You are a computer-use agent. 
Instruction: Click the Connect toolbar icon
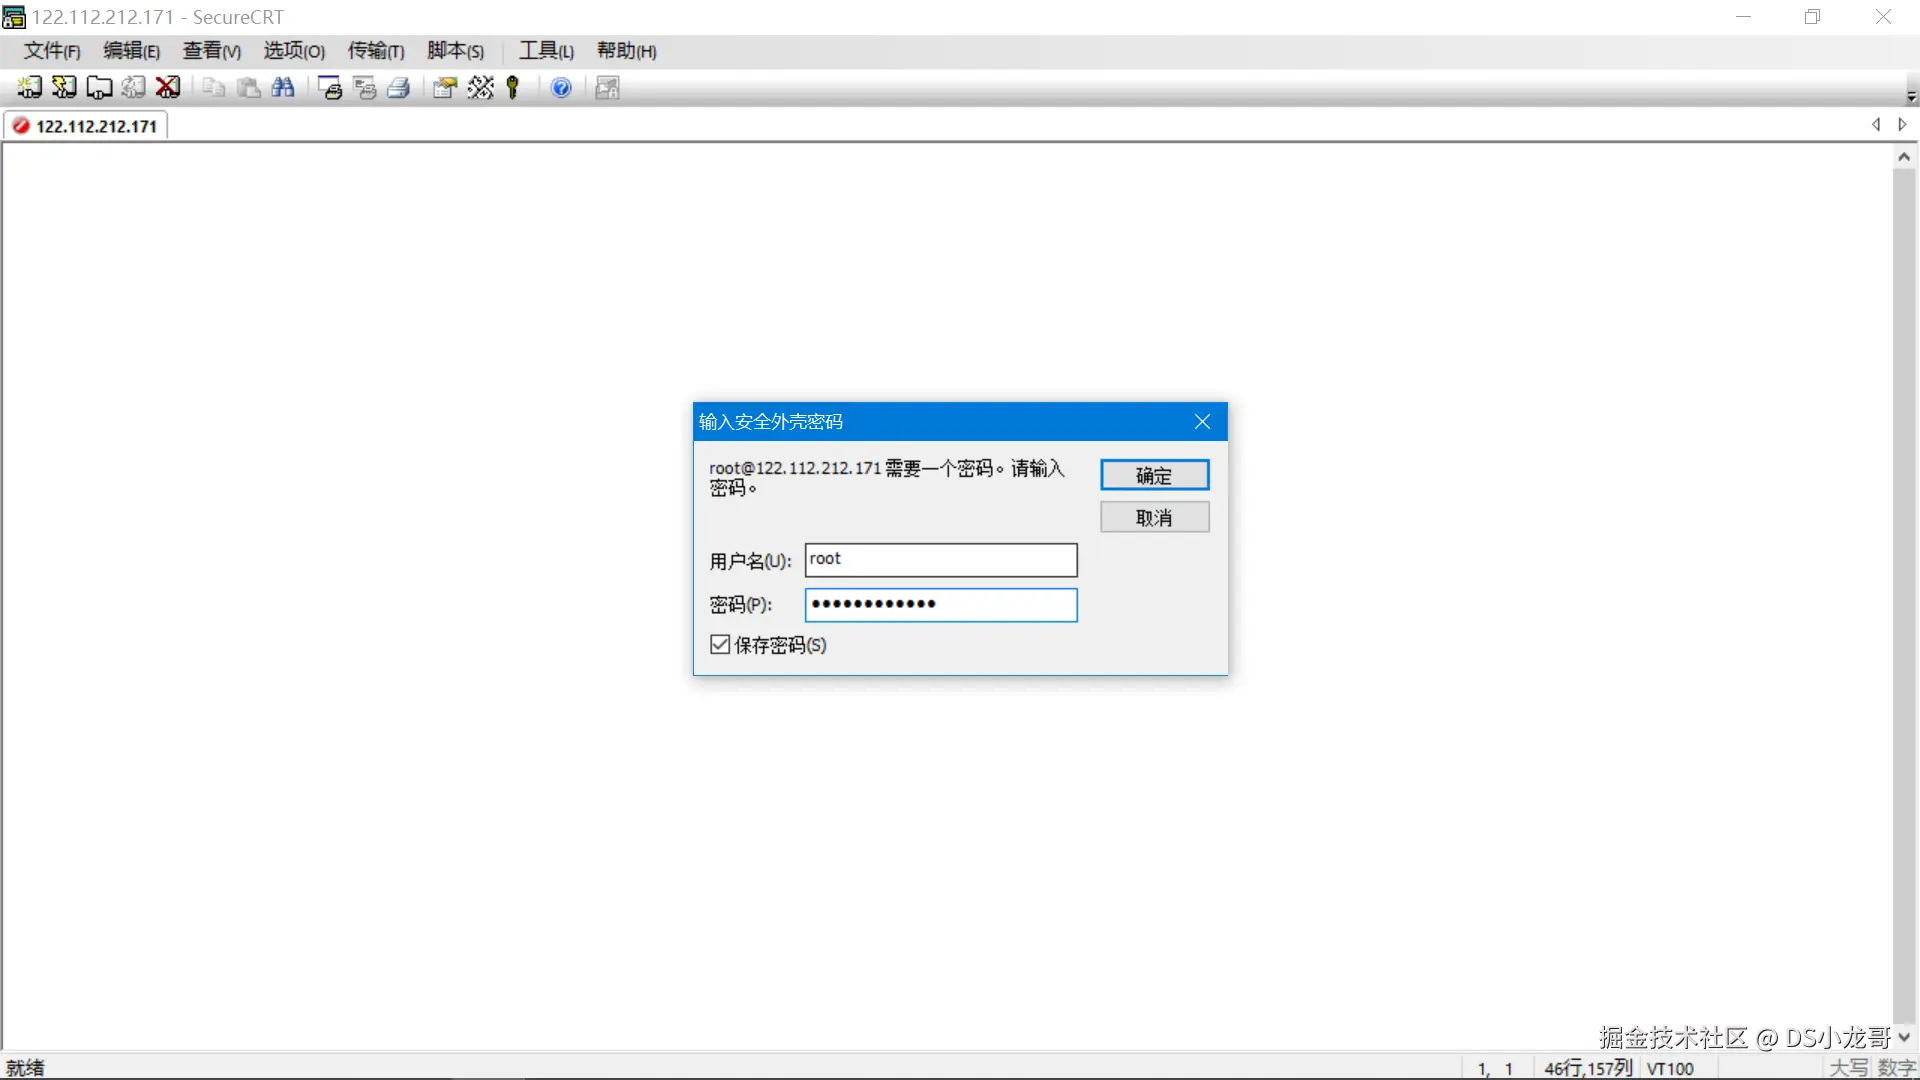pos(29,88)
